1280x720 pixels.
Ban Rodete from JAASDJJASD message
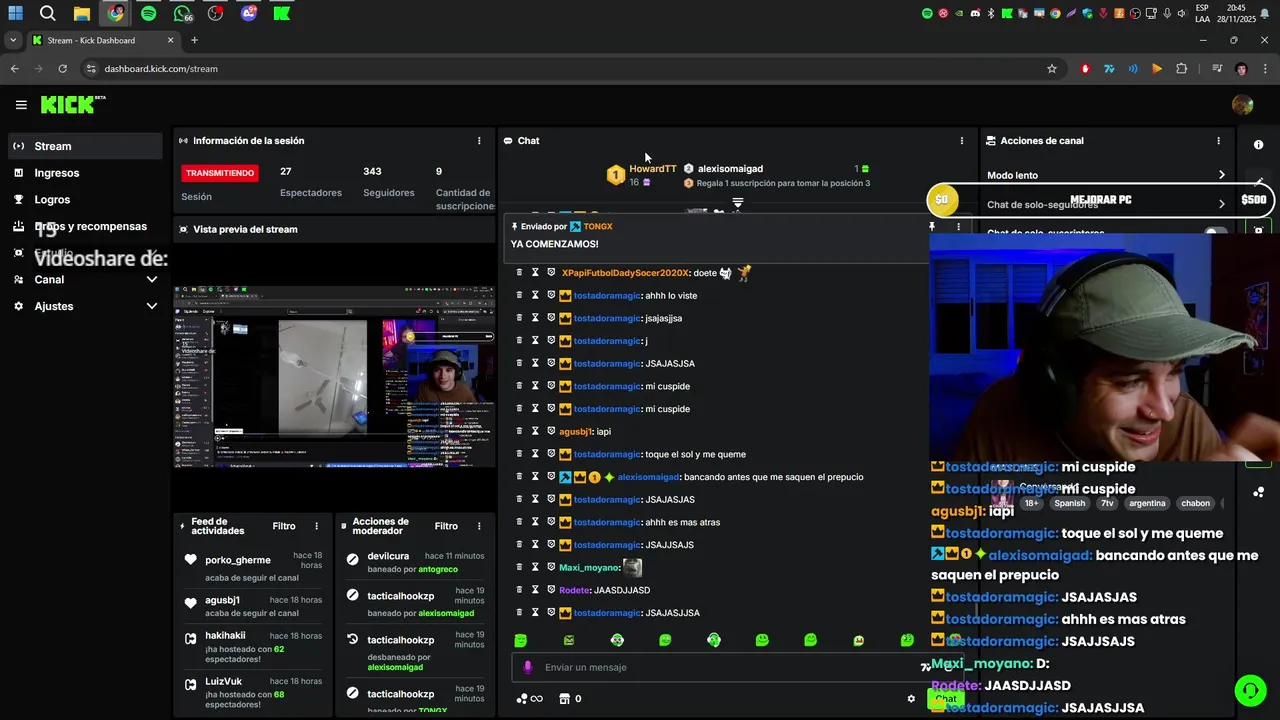551,590
